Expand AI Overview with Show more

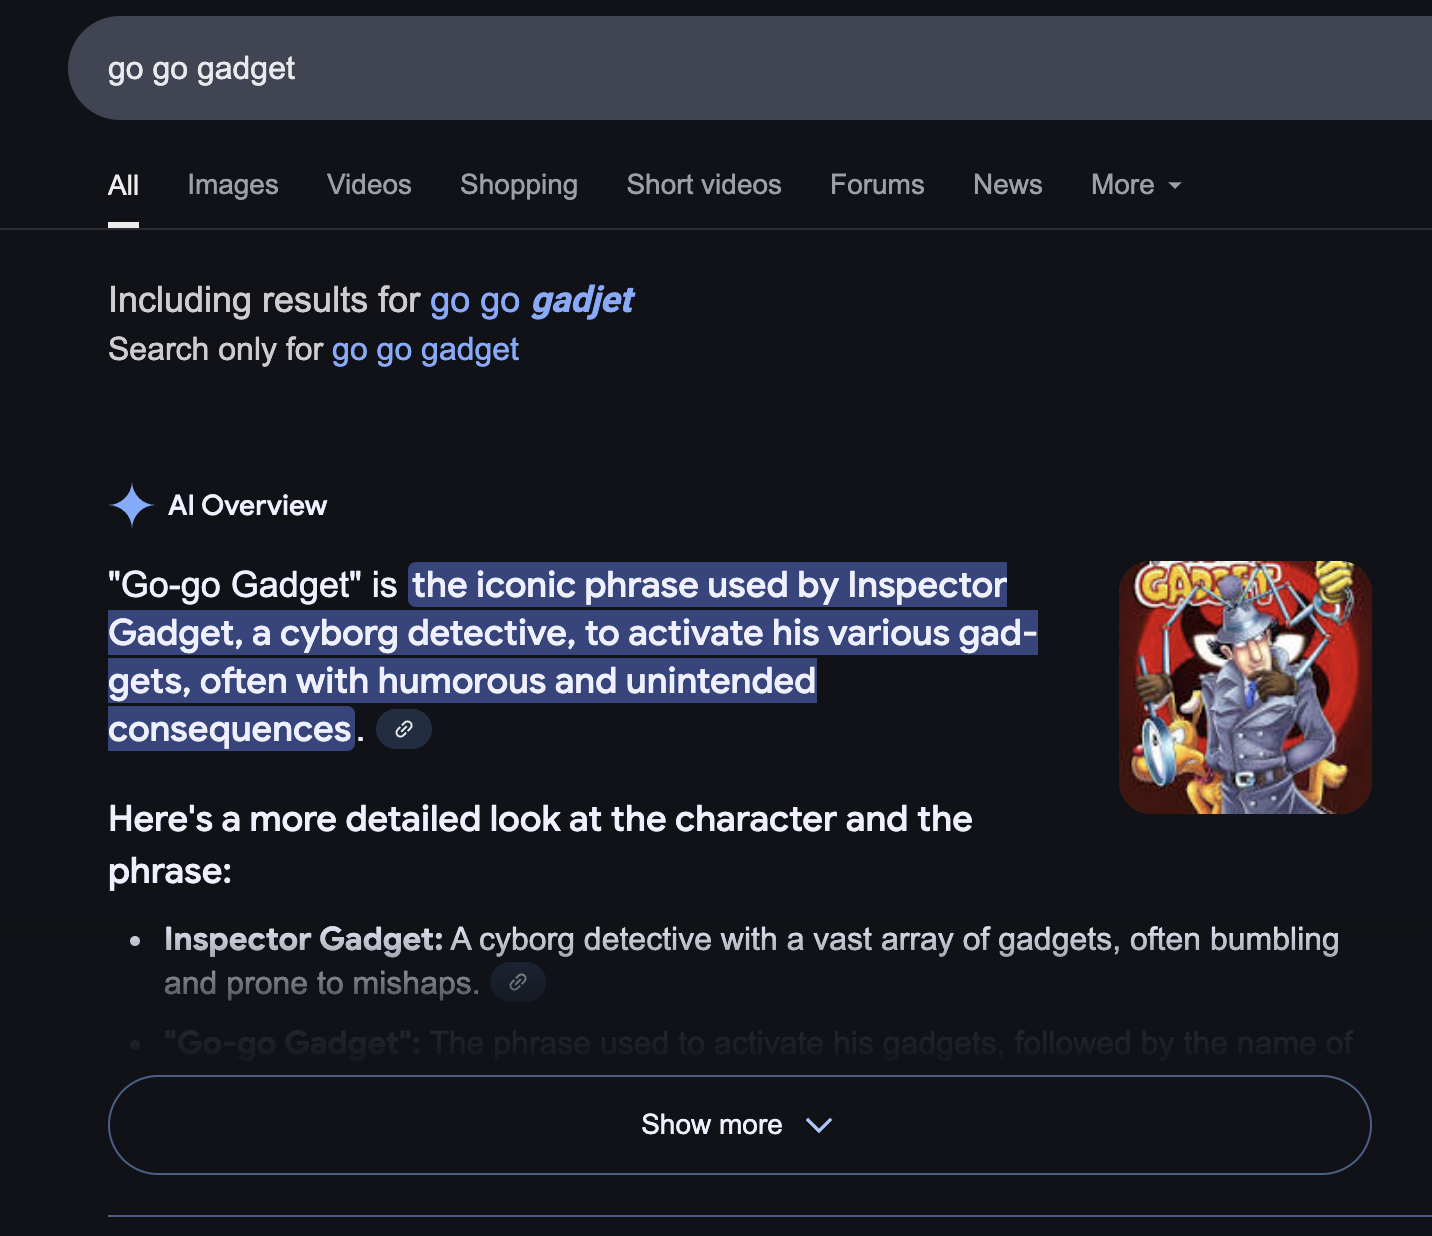pos(739,1125)
